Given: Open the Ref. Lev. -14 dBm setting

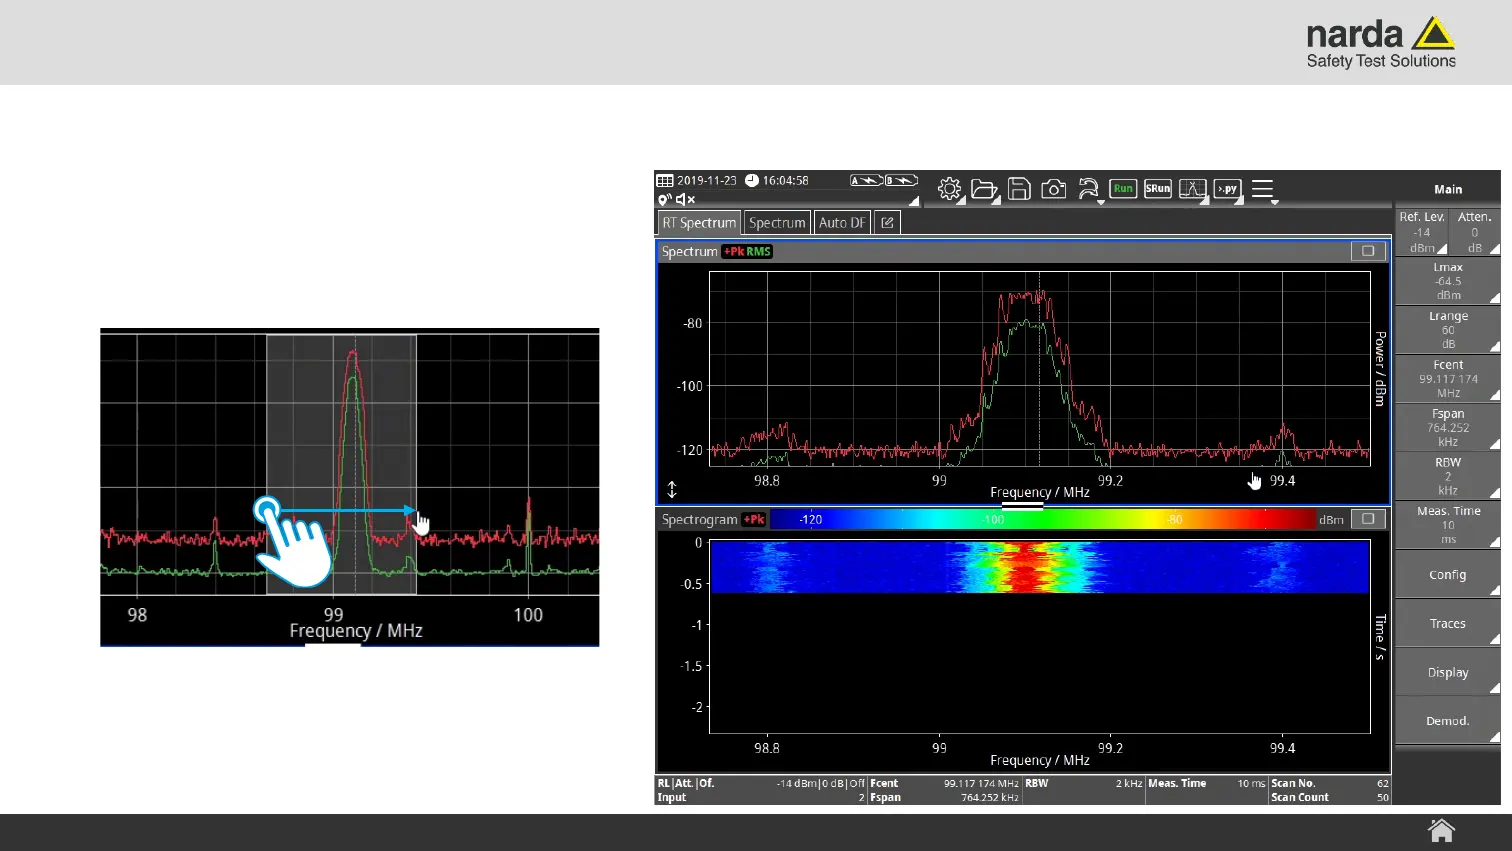Looking at the screenshot, I should (1422, 231).
